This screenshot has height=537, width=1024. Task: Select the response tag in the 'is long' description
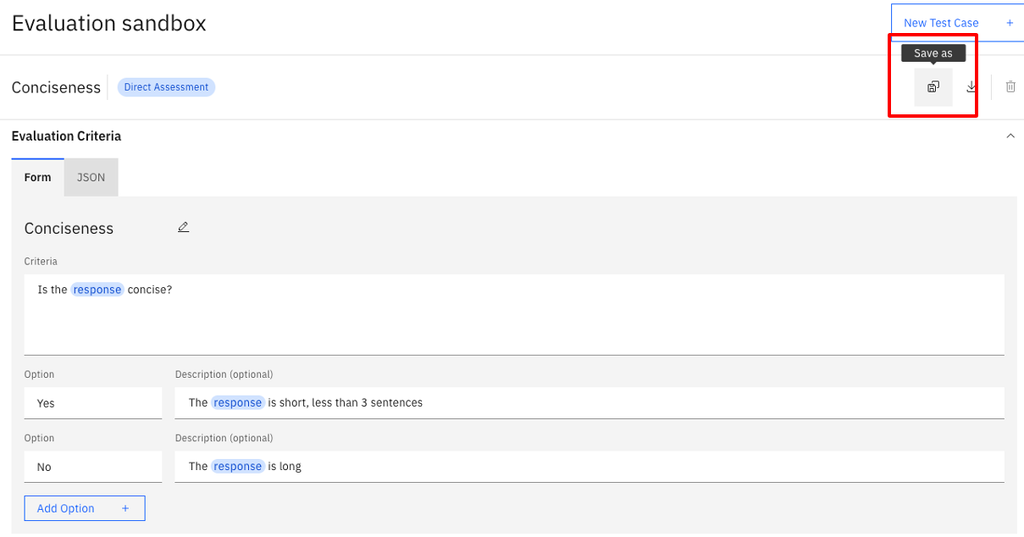(237, 467)
